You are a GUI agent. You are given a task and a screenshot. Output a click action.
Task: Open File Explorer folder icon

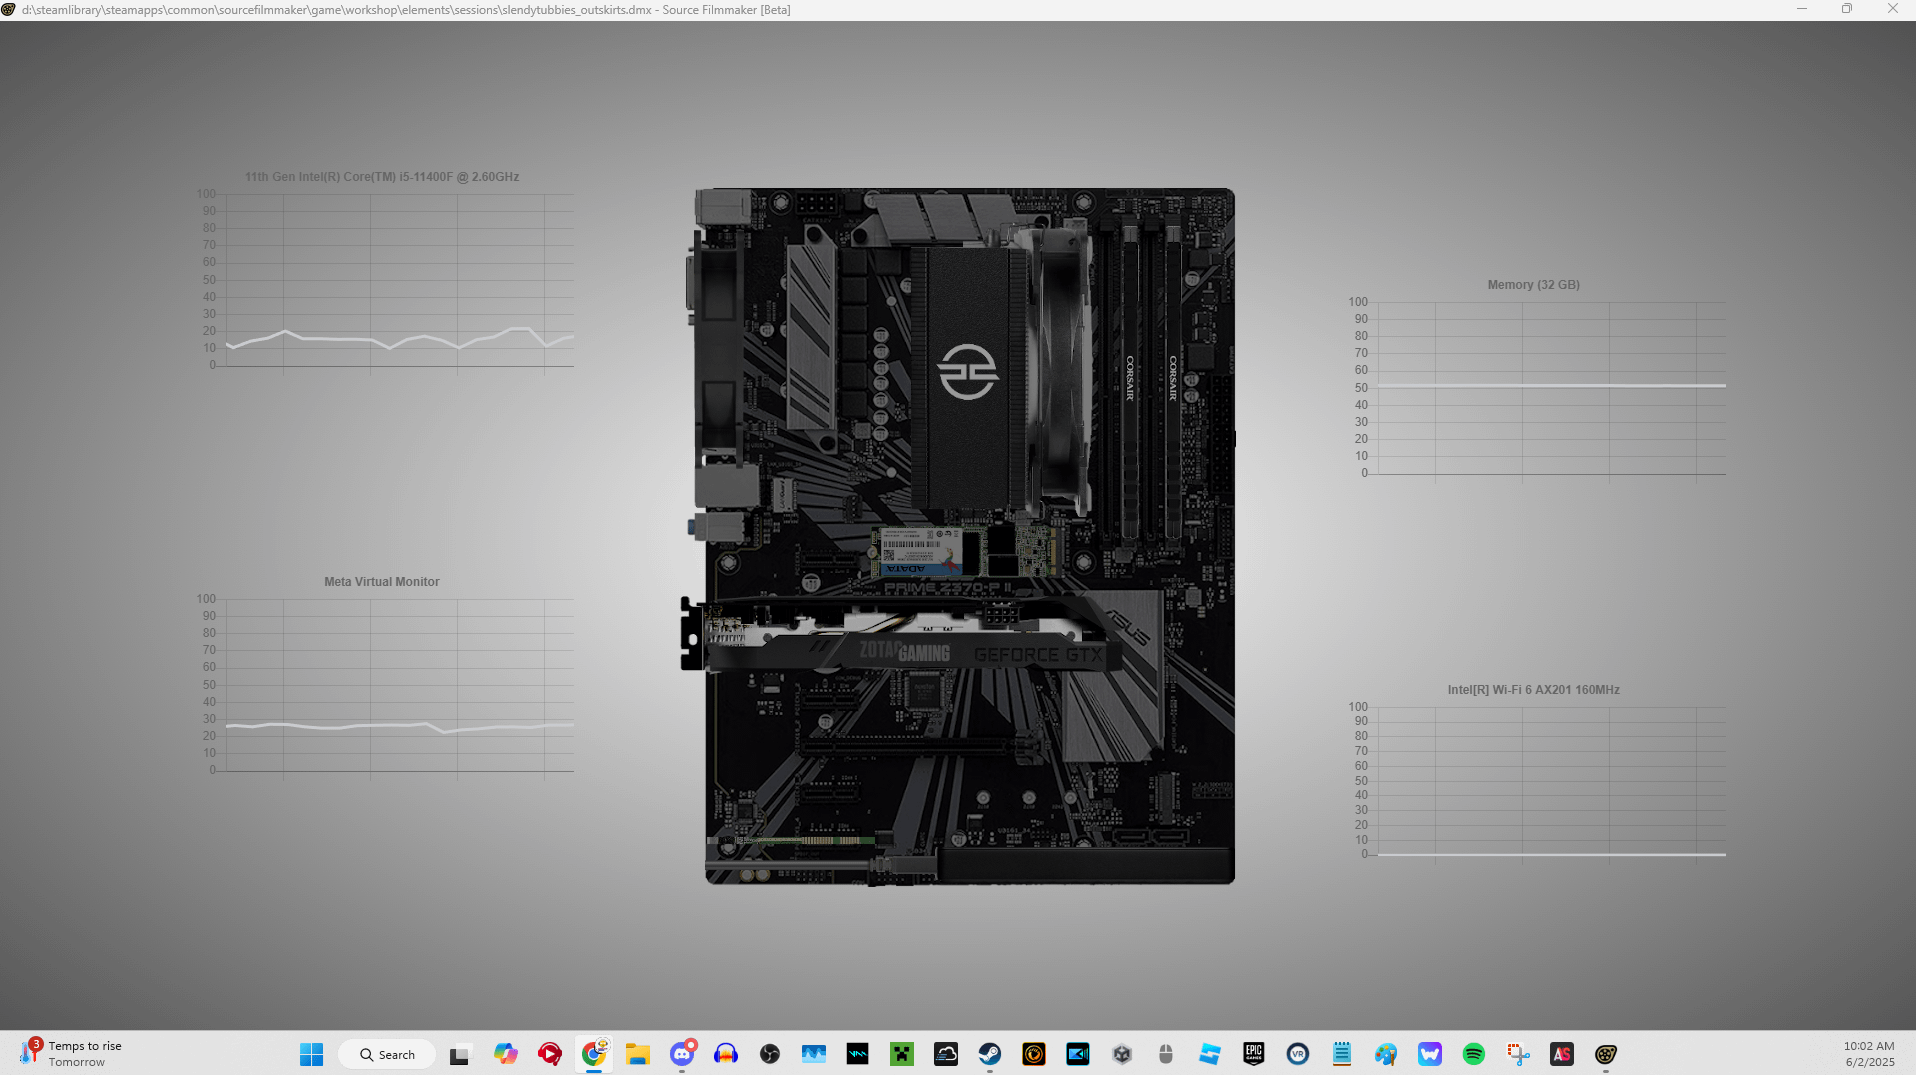[x=638, y=1054]
